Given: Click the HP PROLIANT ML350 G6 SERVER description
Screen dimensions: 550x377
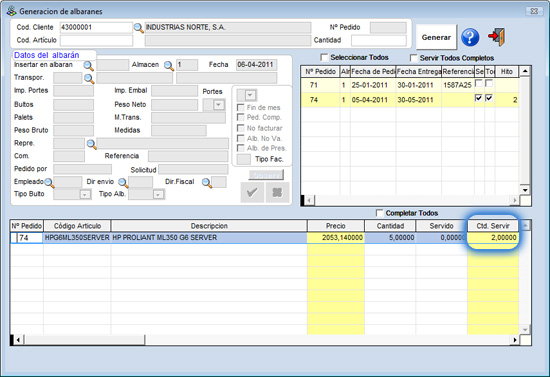Looking at the screenshot, I should pyautogui.click(x=209, y=238).
